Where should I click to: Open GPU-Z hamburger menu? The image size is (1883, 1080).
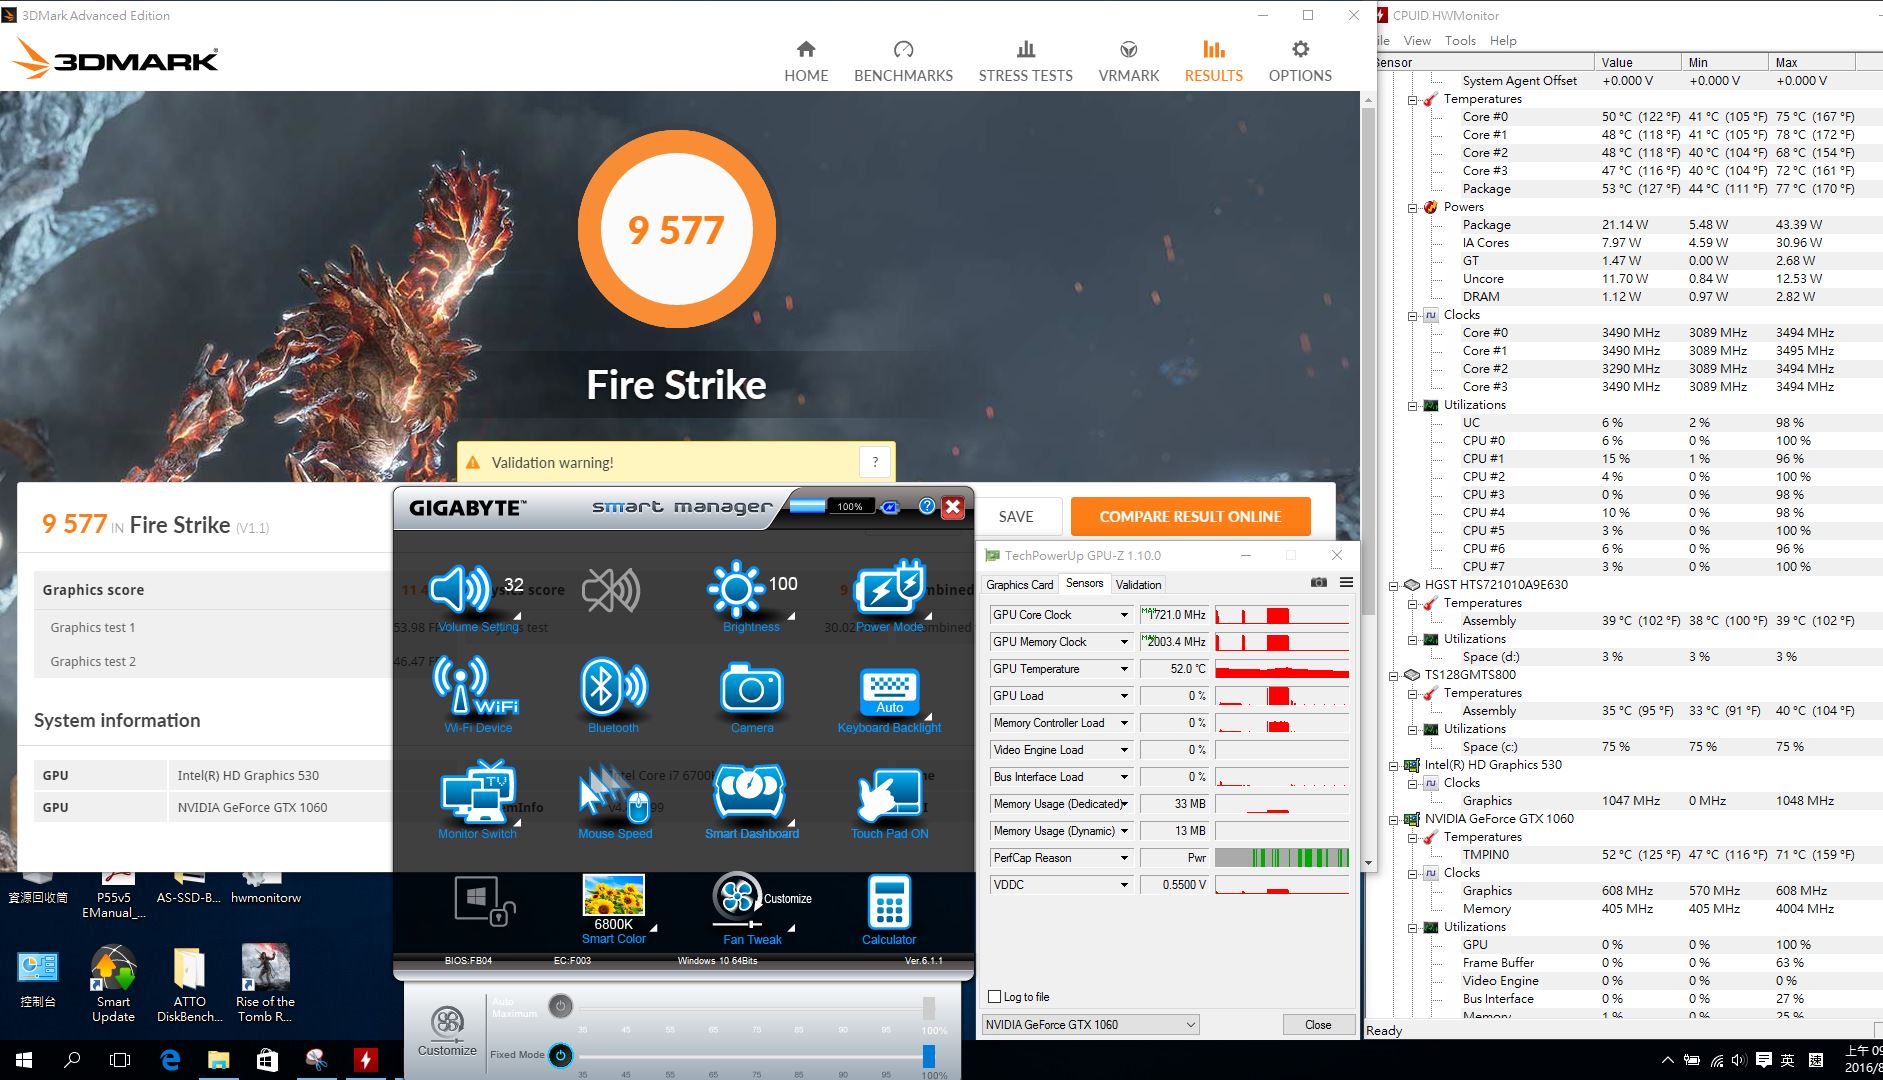pyautogui.click(x=1346, y=582)
